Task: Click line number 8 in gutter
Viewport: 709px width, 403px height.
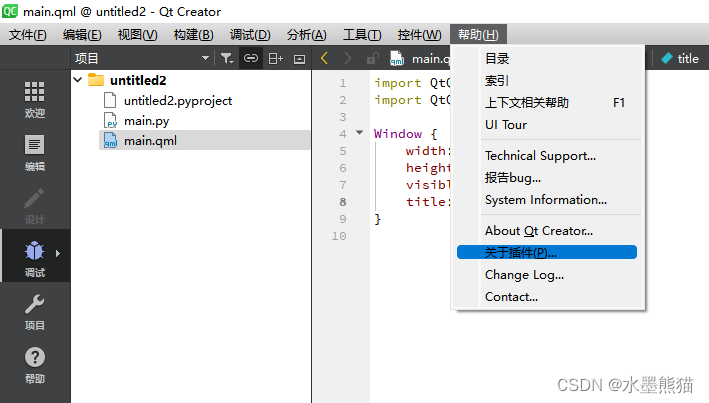Action: (x=343, y=202)
